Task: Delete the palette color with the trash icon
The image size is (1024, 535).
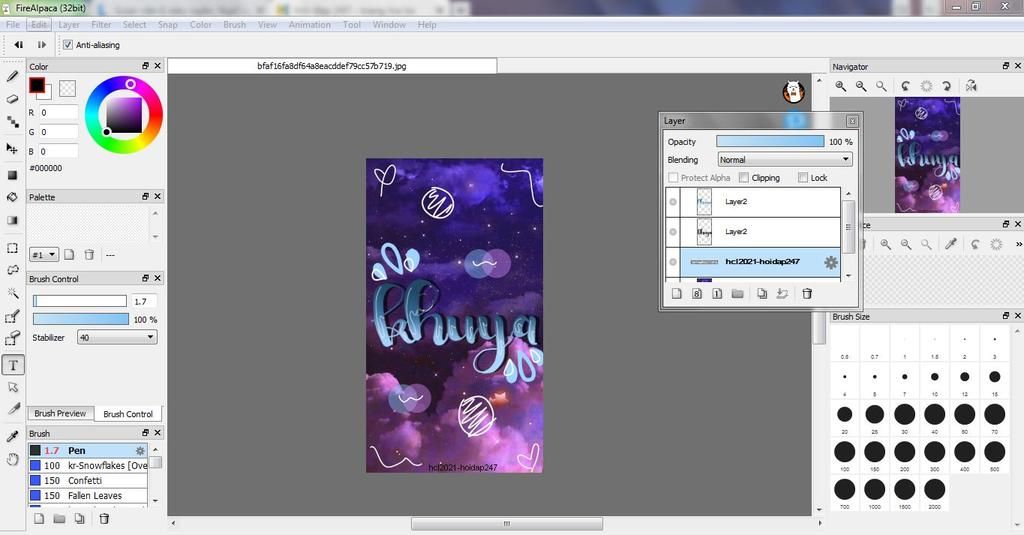Action: tap(89, 255)
